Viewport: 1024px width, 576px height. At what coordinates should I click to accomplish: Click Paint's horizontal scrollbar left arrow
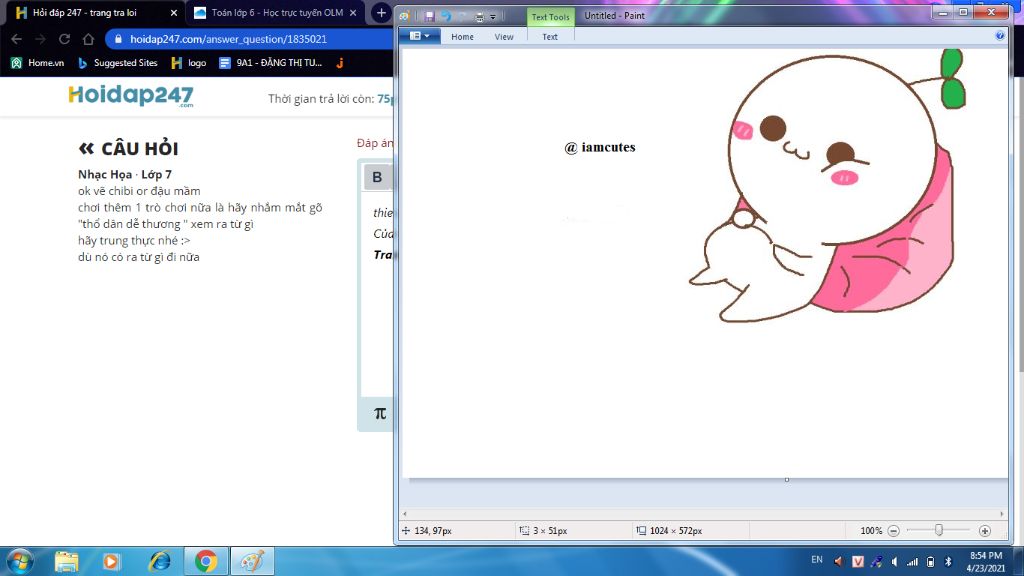[x=405, y=514]
